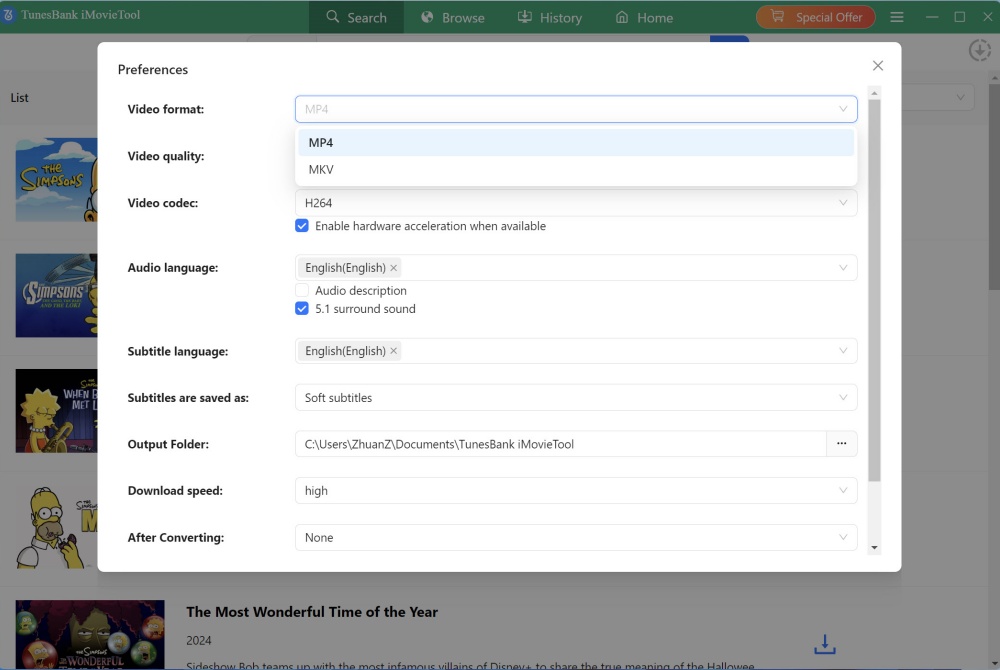Viewport: 1000px width, 670px height.
Task: Open the Download speed dropdown
Action: (576, 491)
